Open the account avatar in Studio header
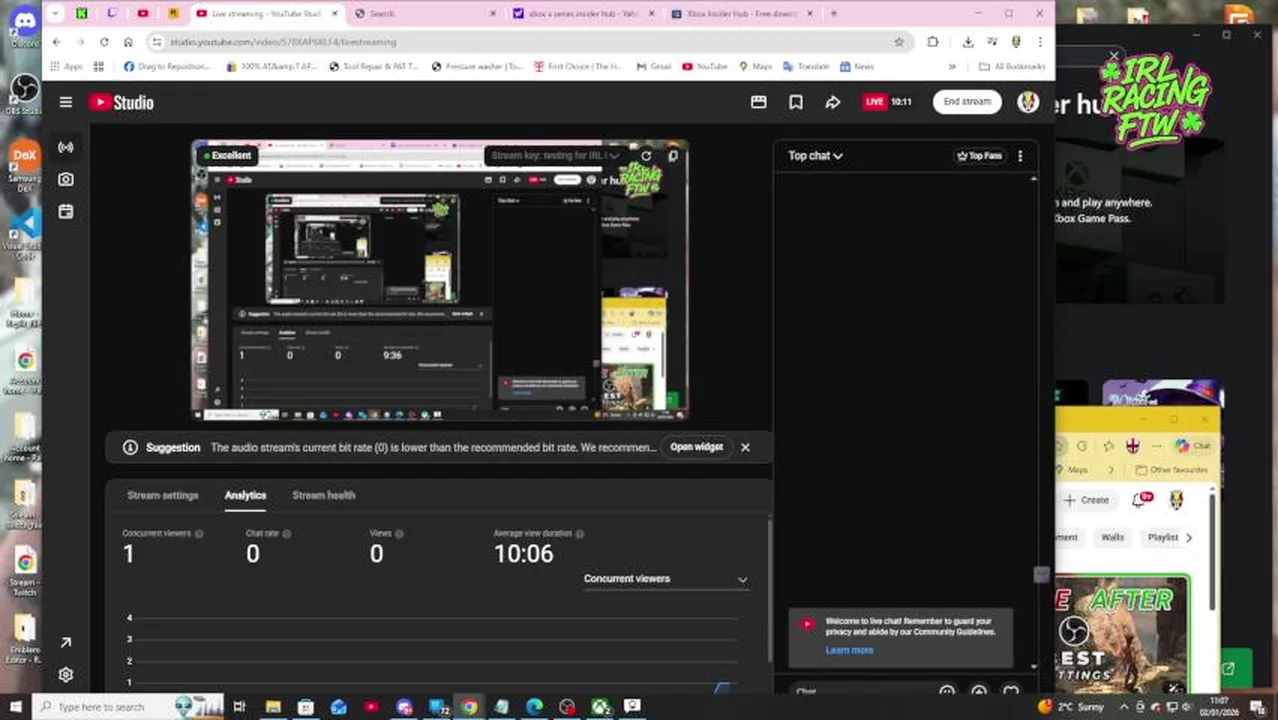 coord(1028,102)
